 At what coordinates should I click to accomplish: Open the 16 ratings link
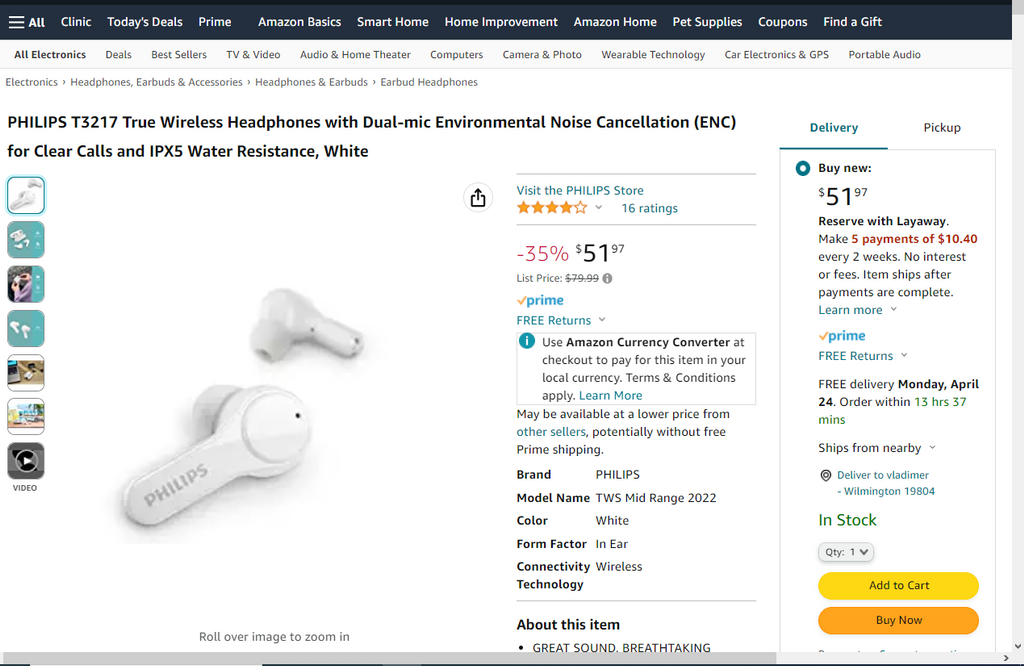tap(649, 208)
